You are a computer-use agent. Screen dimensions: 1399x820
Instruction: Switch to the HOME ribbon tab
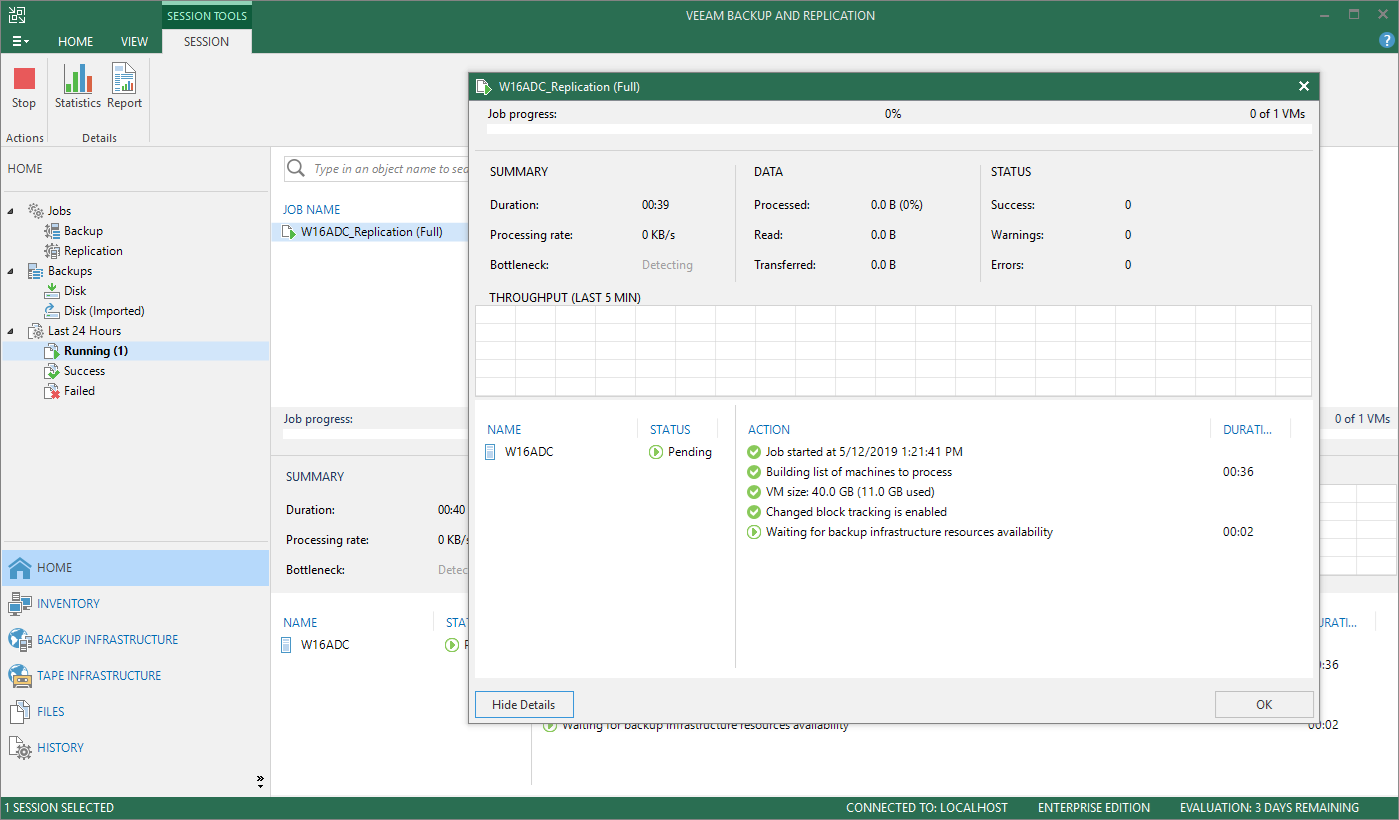point(76,42)
